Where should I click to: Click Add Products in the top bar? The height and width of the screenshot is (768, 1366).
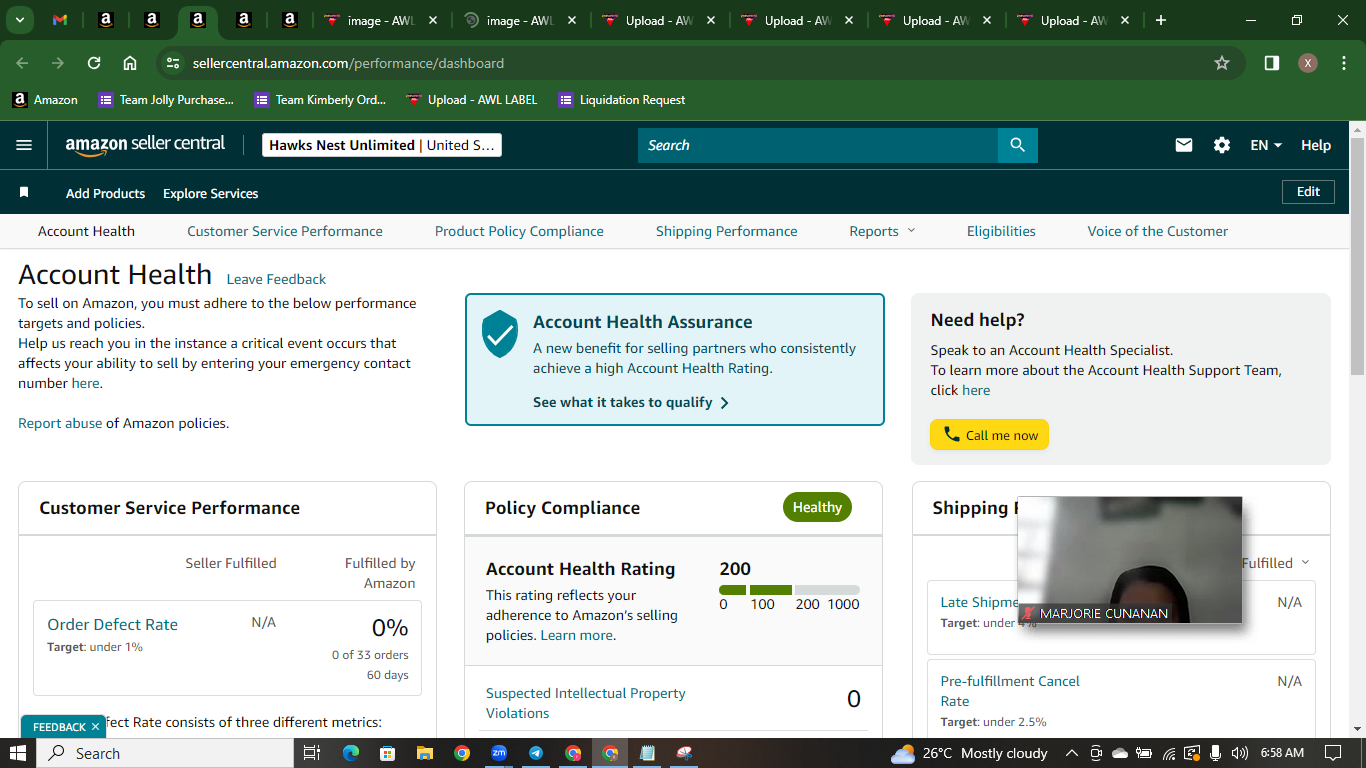pyautogui.click(x=105, y=193)
